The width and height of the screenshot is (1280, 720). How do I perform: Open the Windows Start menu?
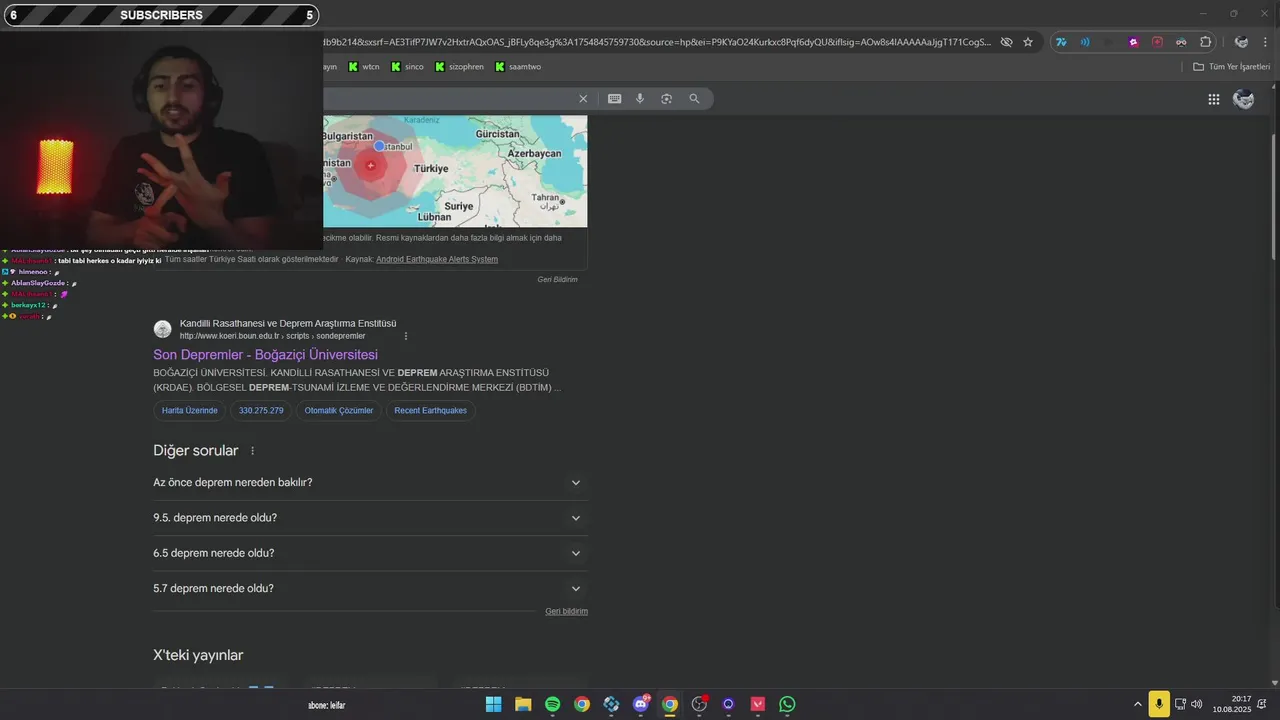(x=493, y=705)
